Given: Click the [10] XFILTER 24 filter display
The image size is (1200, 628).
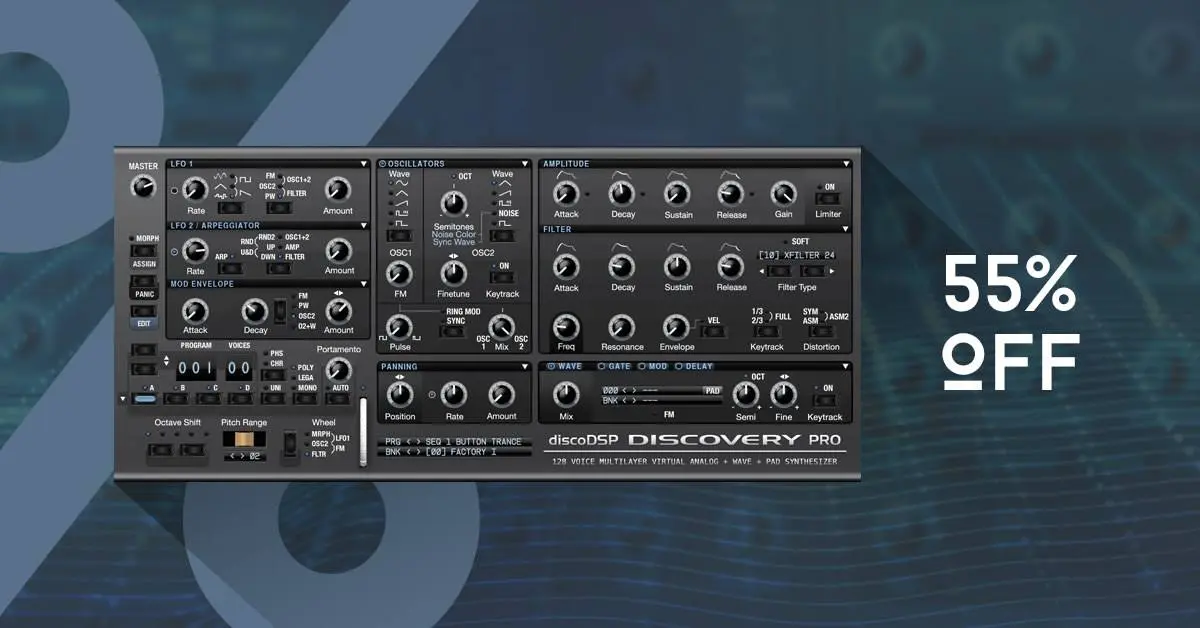Looking at the screenshot, I should coord(796,255).
